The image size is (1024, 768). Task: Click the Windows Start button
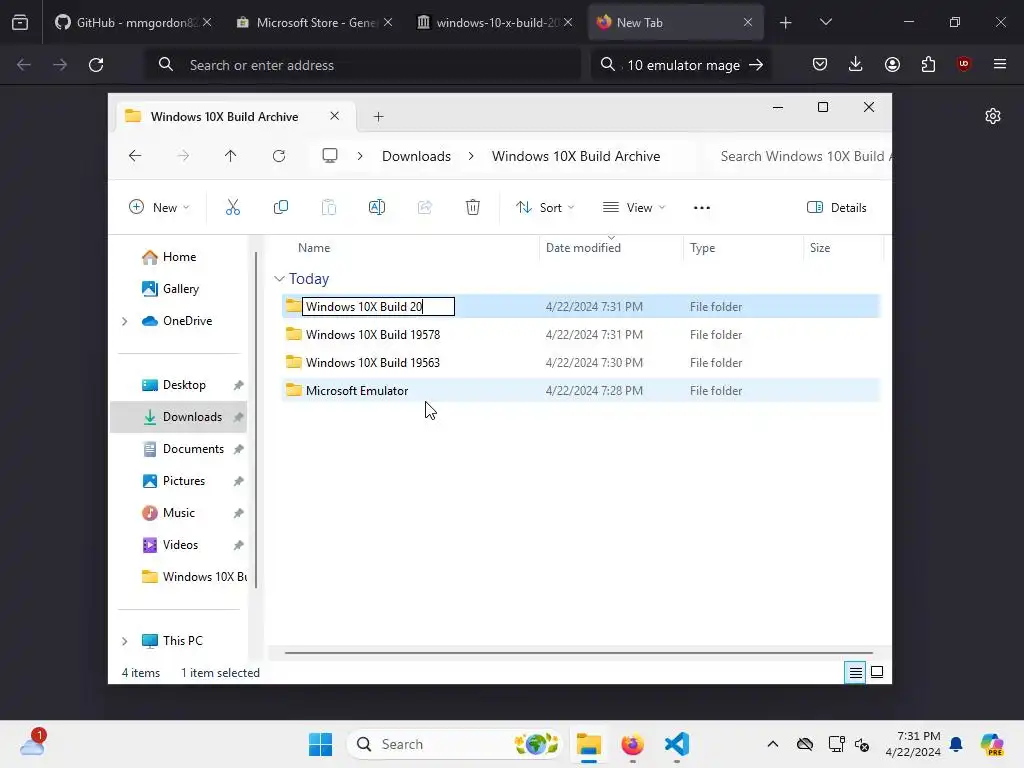320,744
